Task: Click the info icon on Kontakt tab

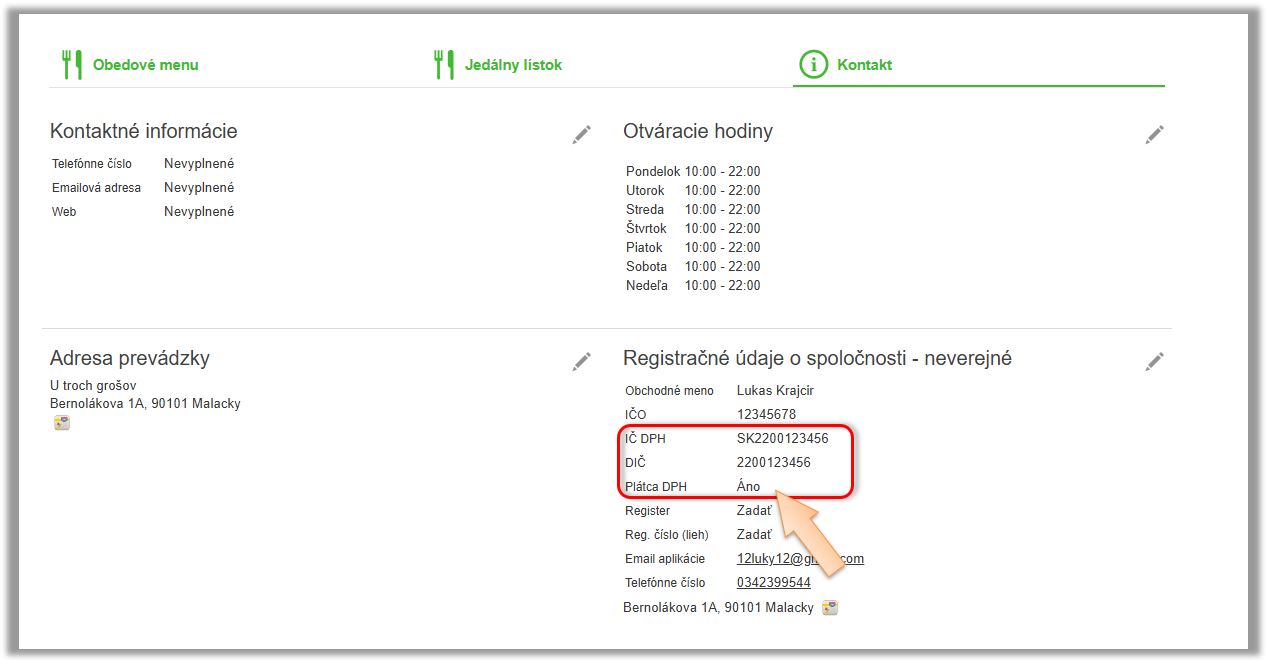Action: click(813, 65)
